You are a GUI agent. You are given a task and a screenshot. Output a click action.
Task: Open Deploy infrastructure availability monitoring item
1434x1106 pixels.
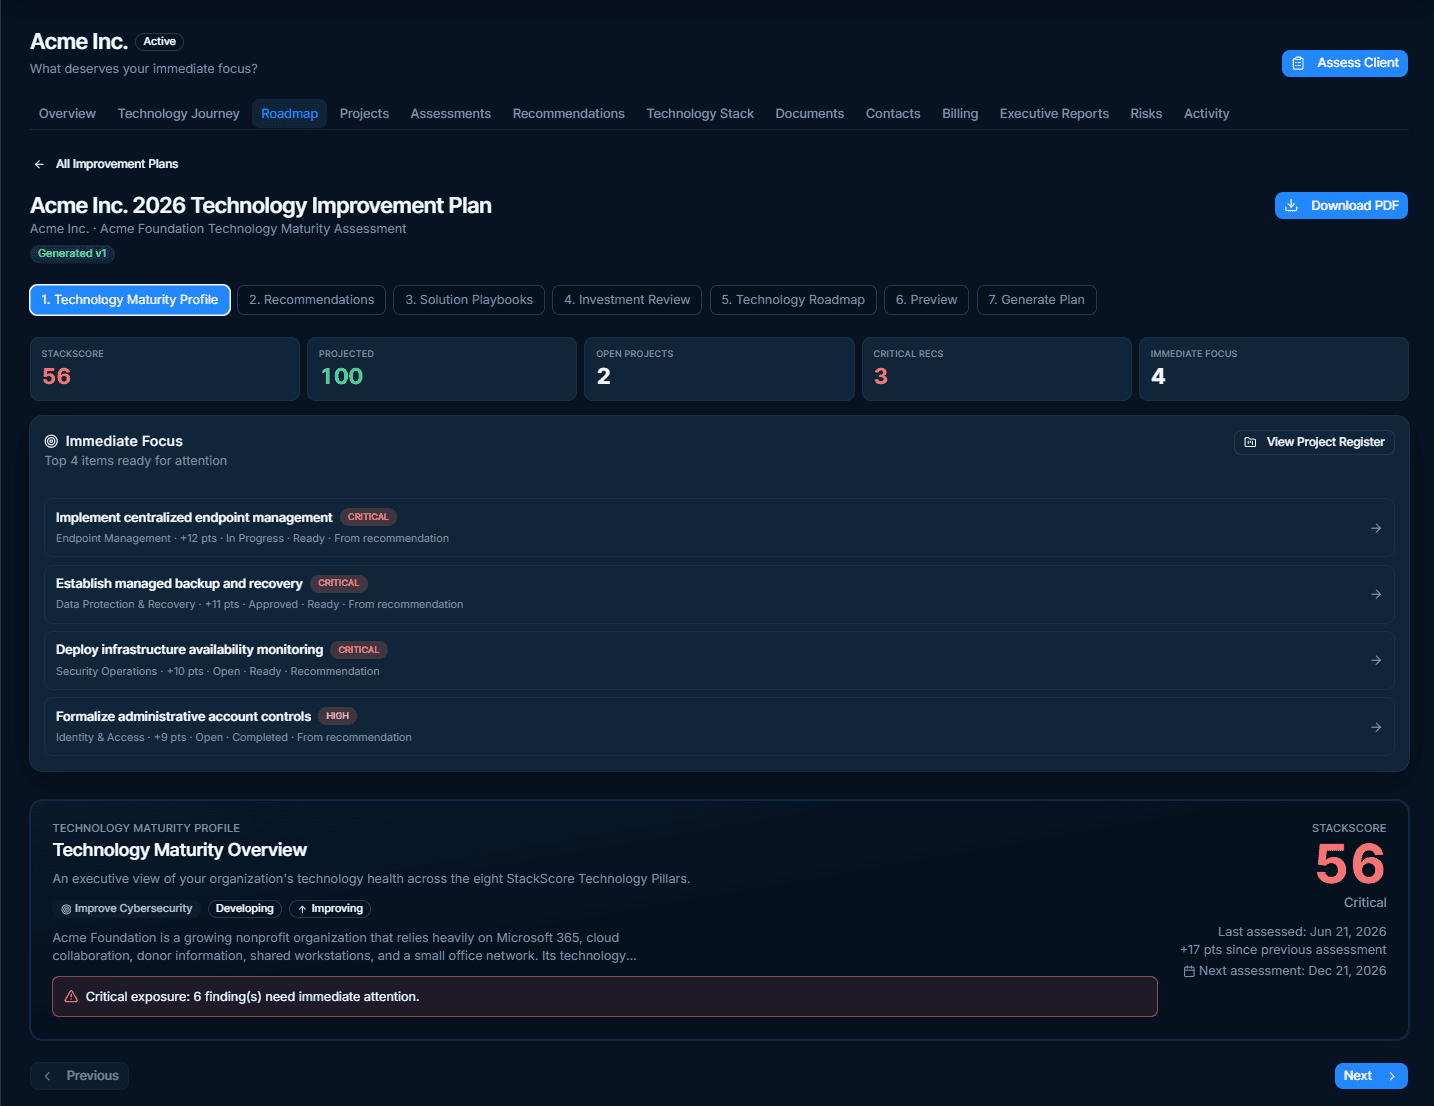(x=719, y=660)
